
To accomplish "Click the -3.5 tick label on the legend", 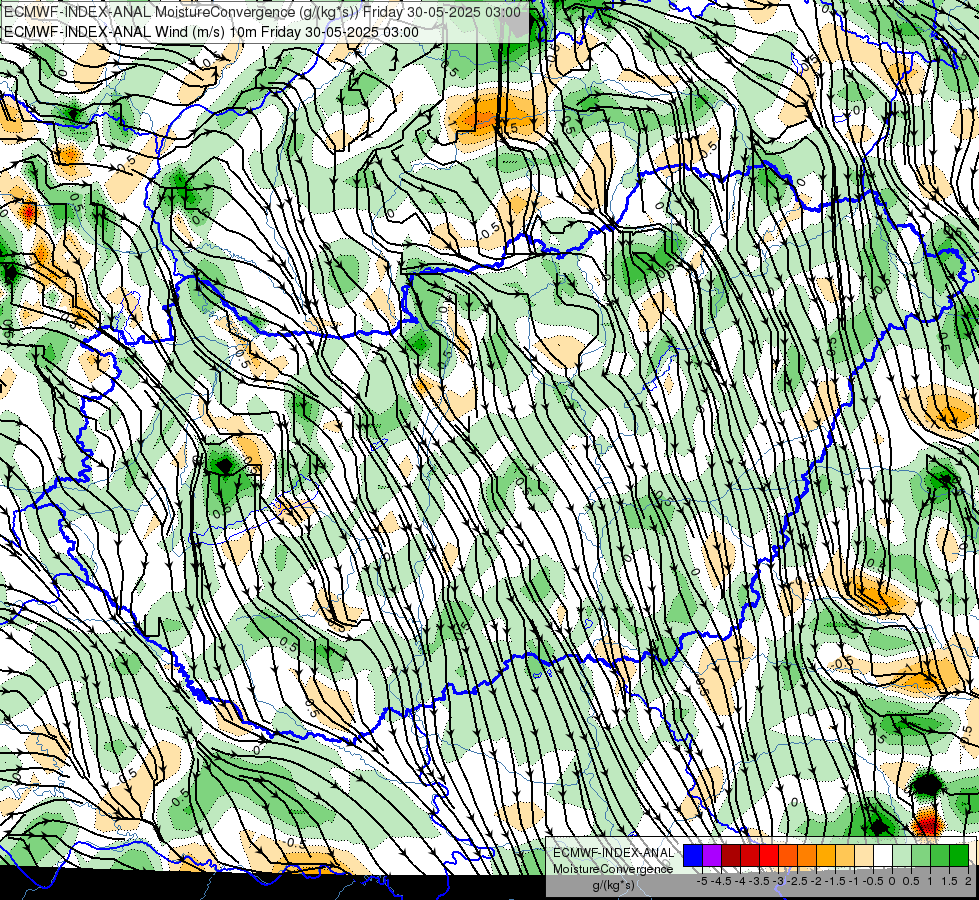I will tap(759, 881).
